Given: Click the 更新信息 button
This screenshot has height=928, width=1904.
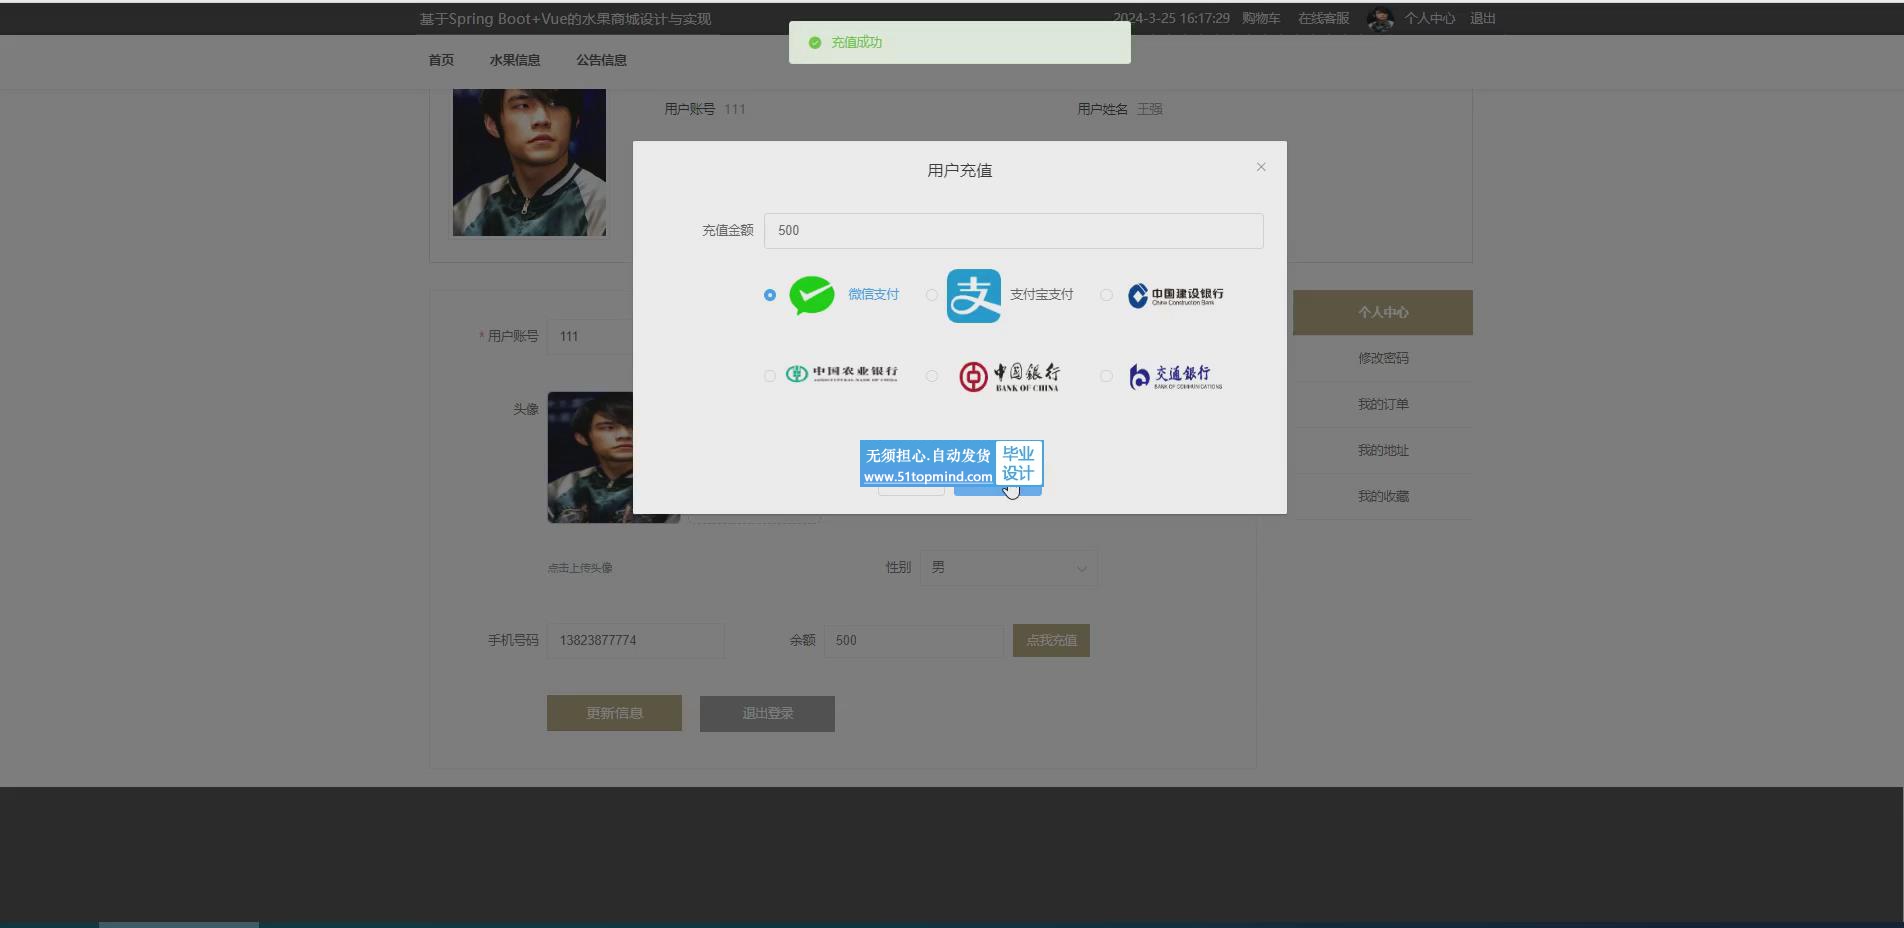Looking at the screenshot, I should point(614,713).
